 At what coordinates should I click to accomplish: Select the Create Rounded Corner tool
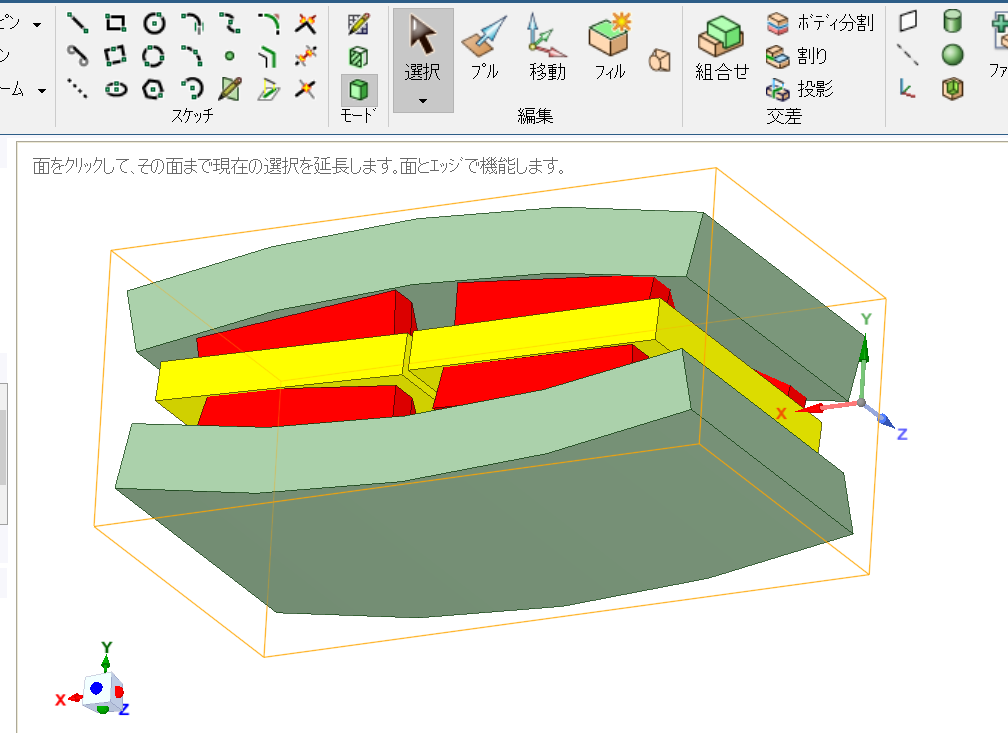click(268, 23)
